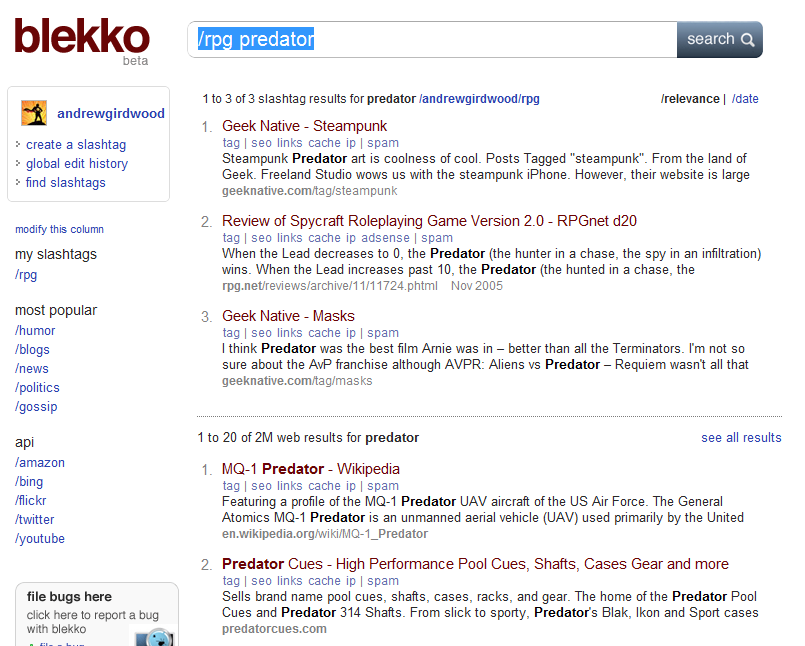This screenshot has height=646, width=805.
Task: View the global edit history
Action: click(77, 163)
